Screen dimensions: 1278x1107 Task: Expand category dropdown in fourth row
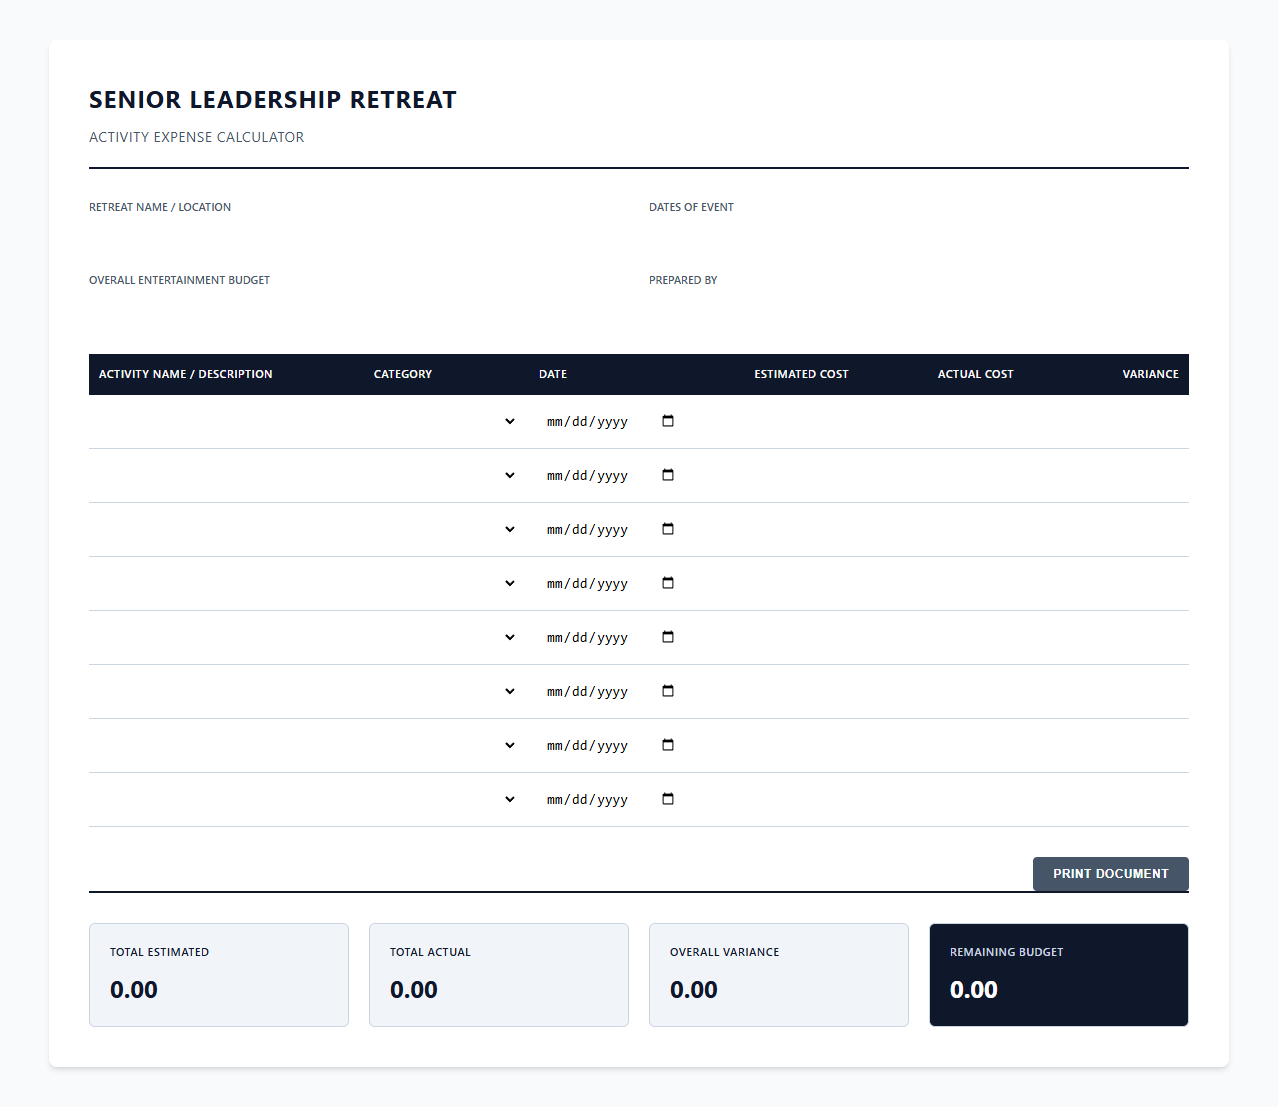pyautogui.click(x=446, y=584)
